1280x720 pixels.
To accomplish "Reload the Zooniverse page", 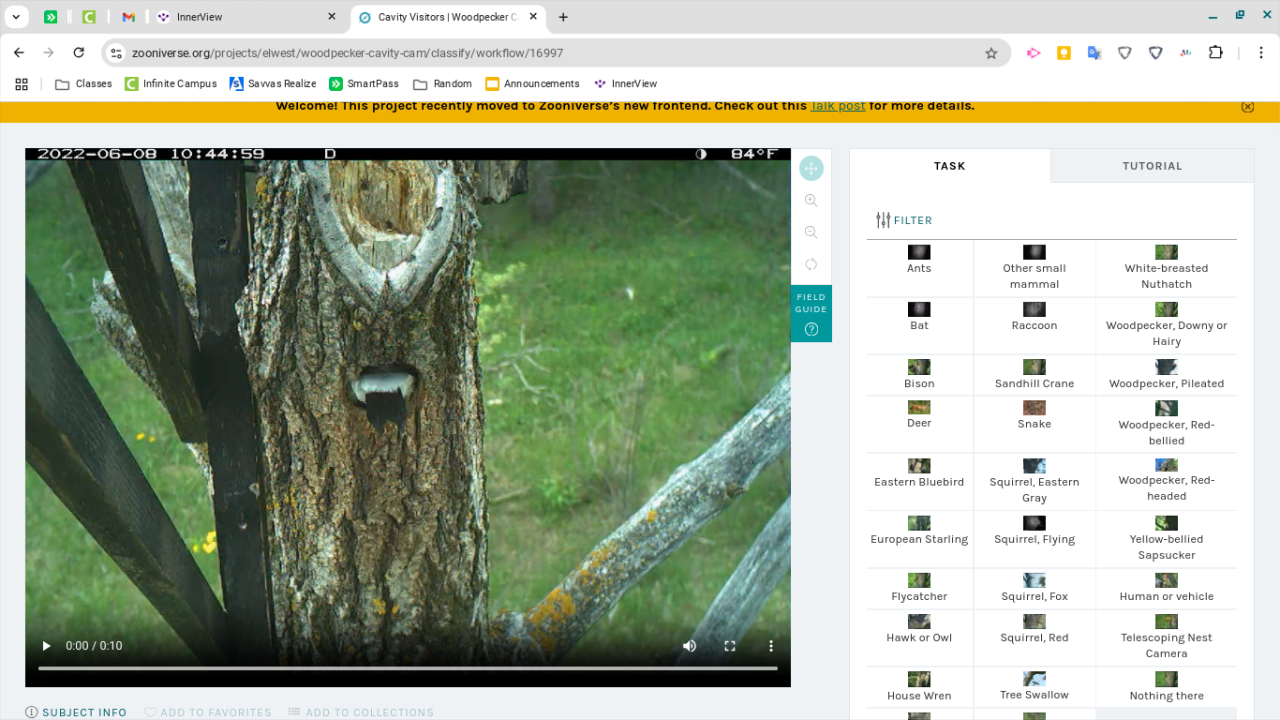I will (x=79, y=53).
